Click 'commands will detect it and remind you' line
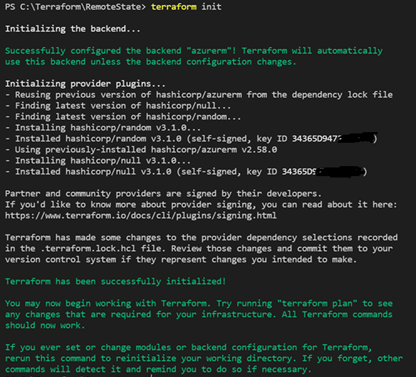416x377 pixels. click(158, 369)
